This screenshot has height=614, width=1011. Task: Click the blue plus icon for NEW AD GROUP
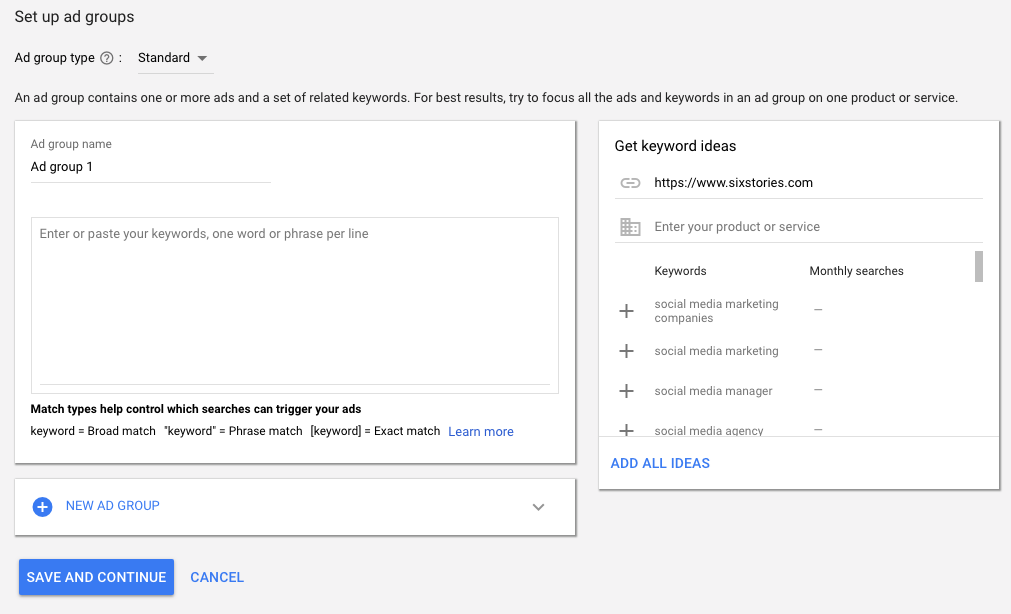pos(42,507)
